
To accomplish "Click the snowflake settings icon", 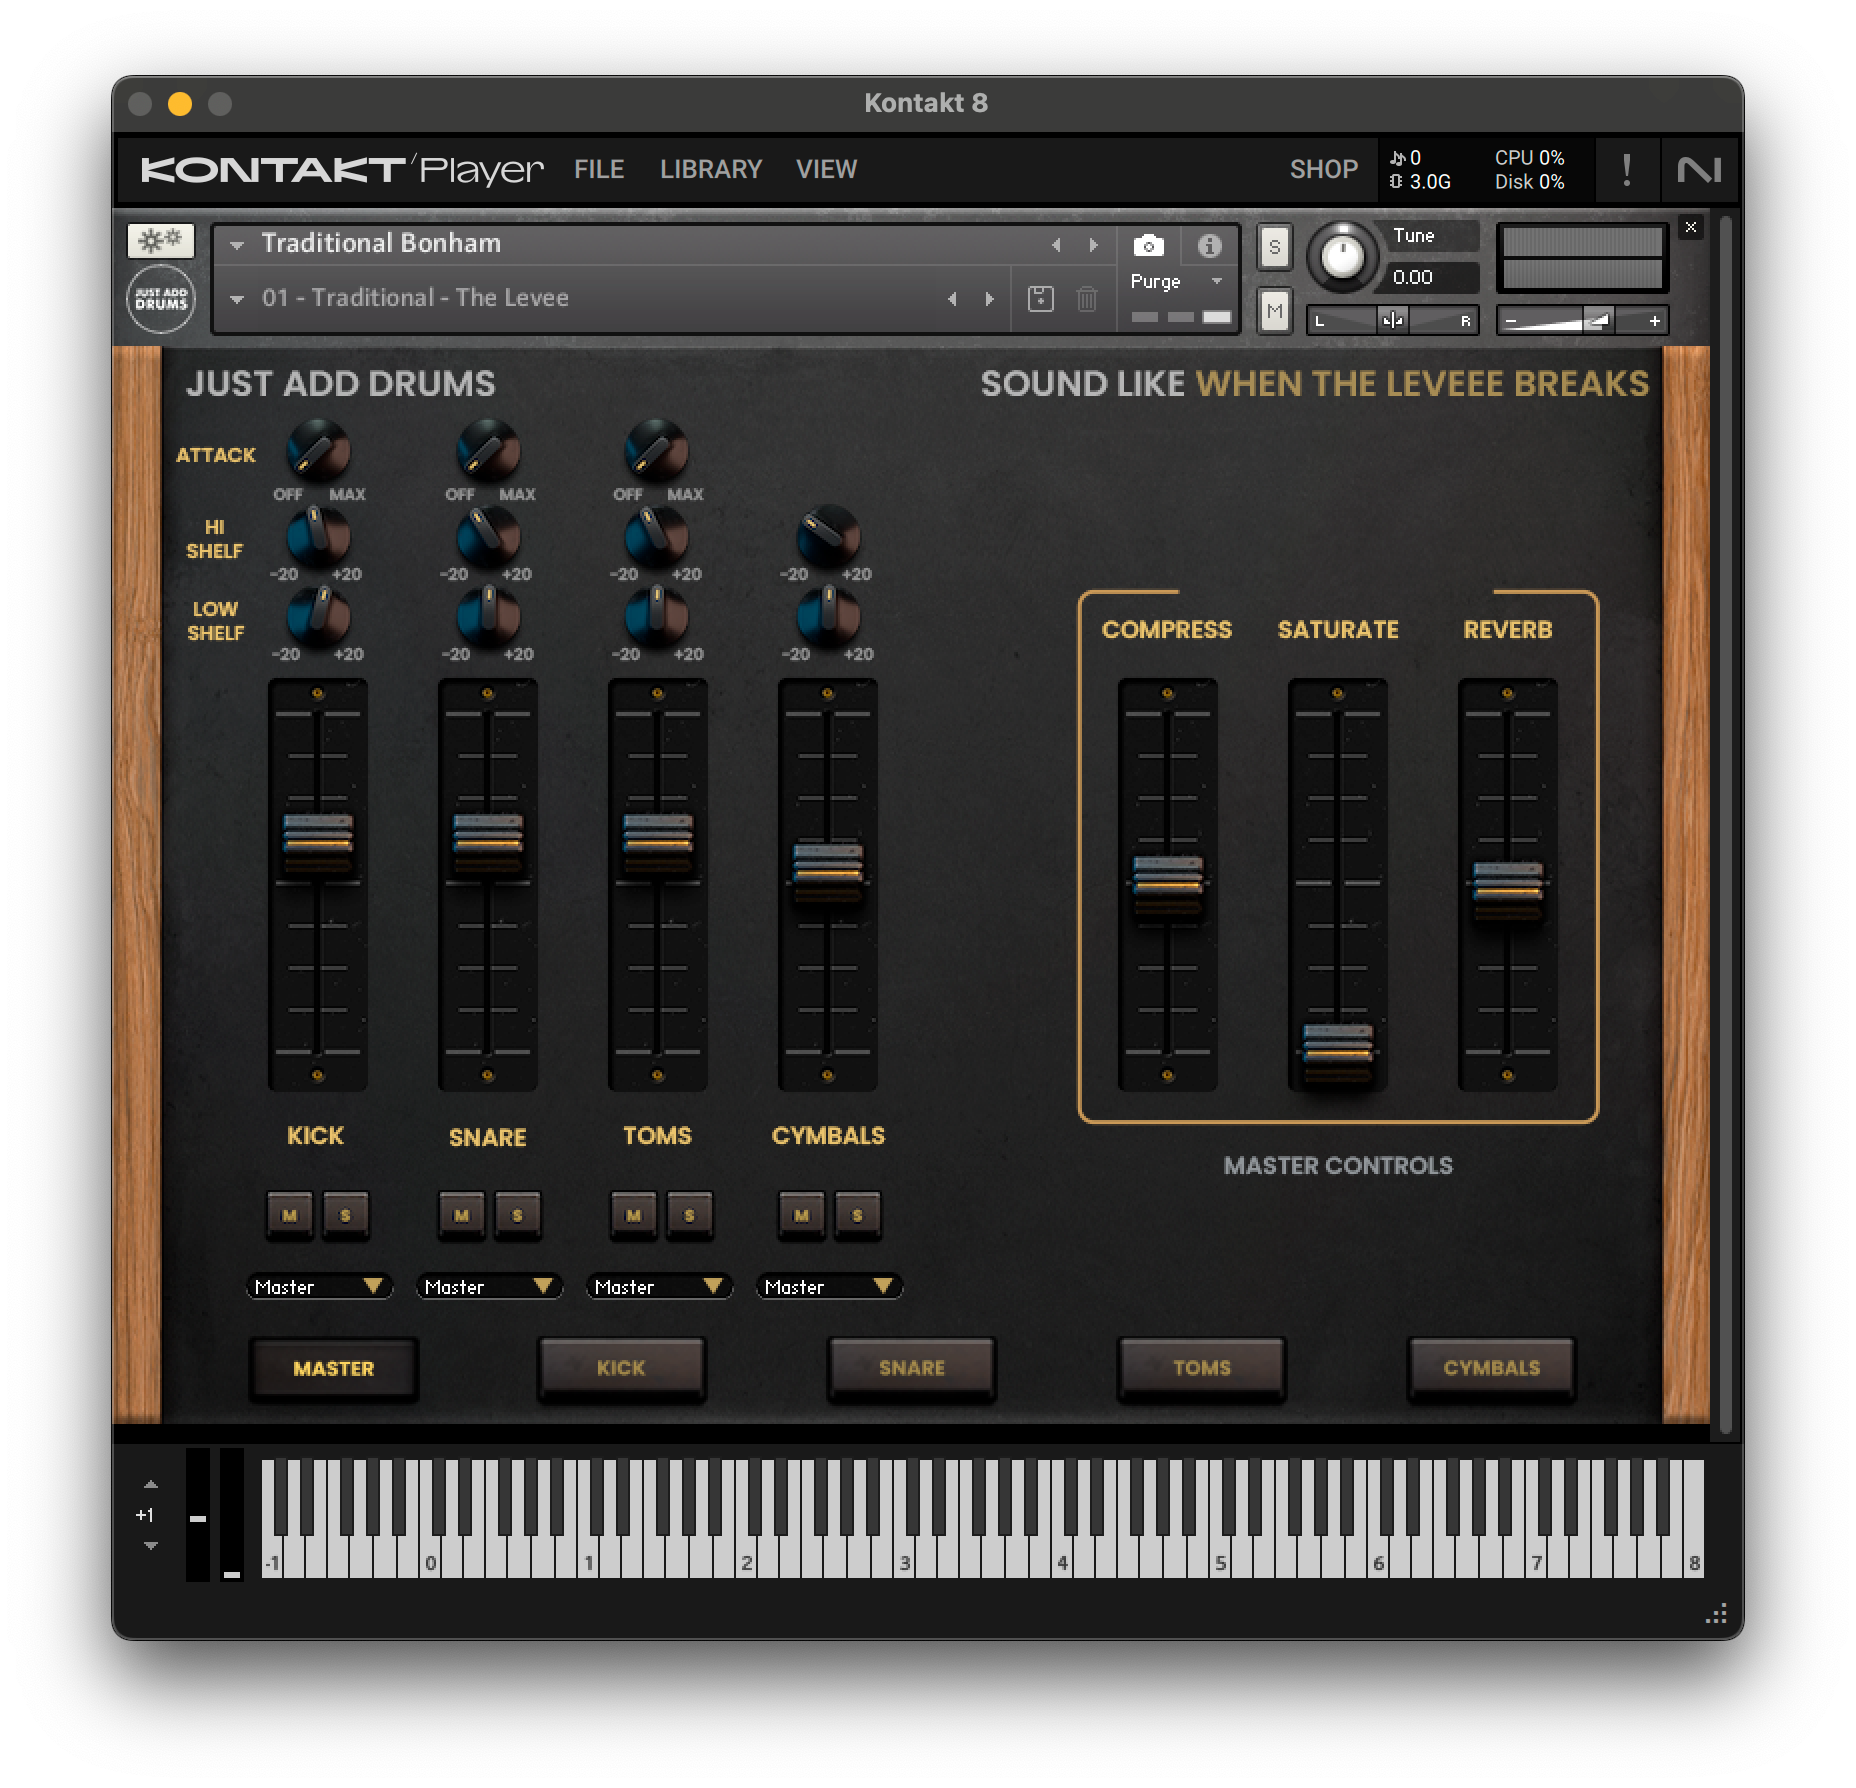I will [160, 240].
